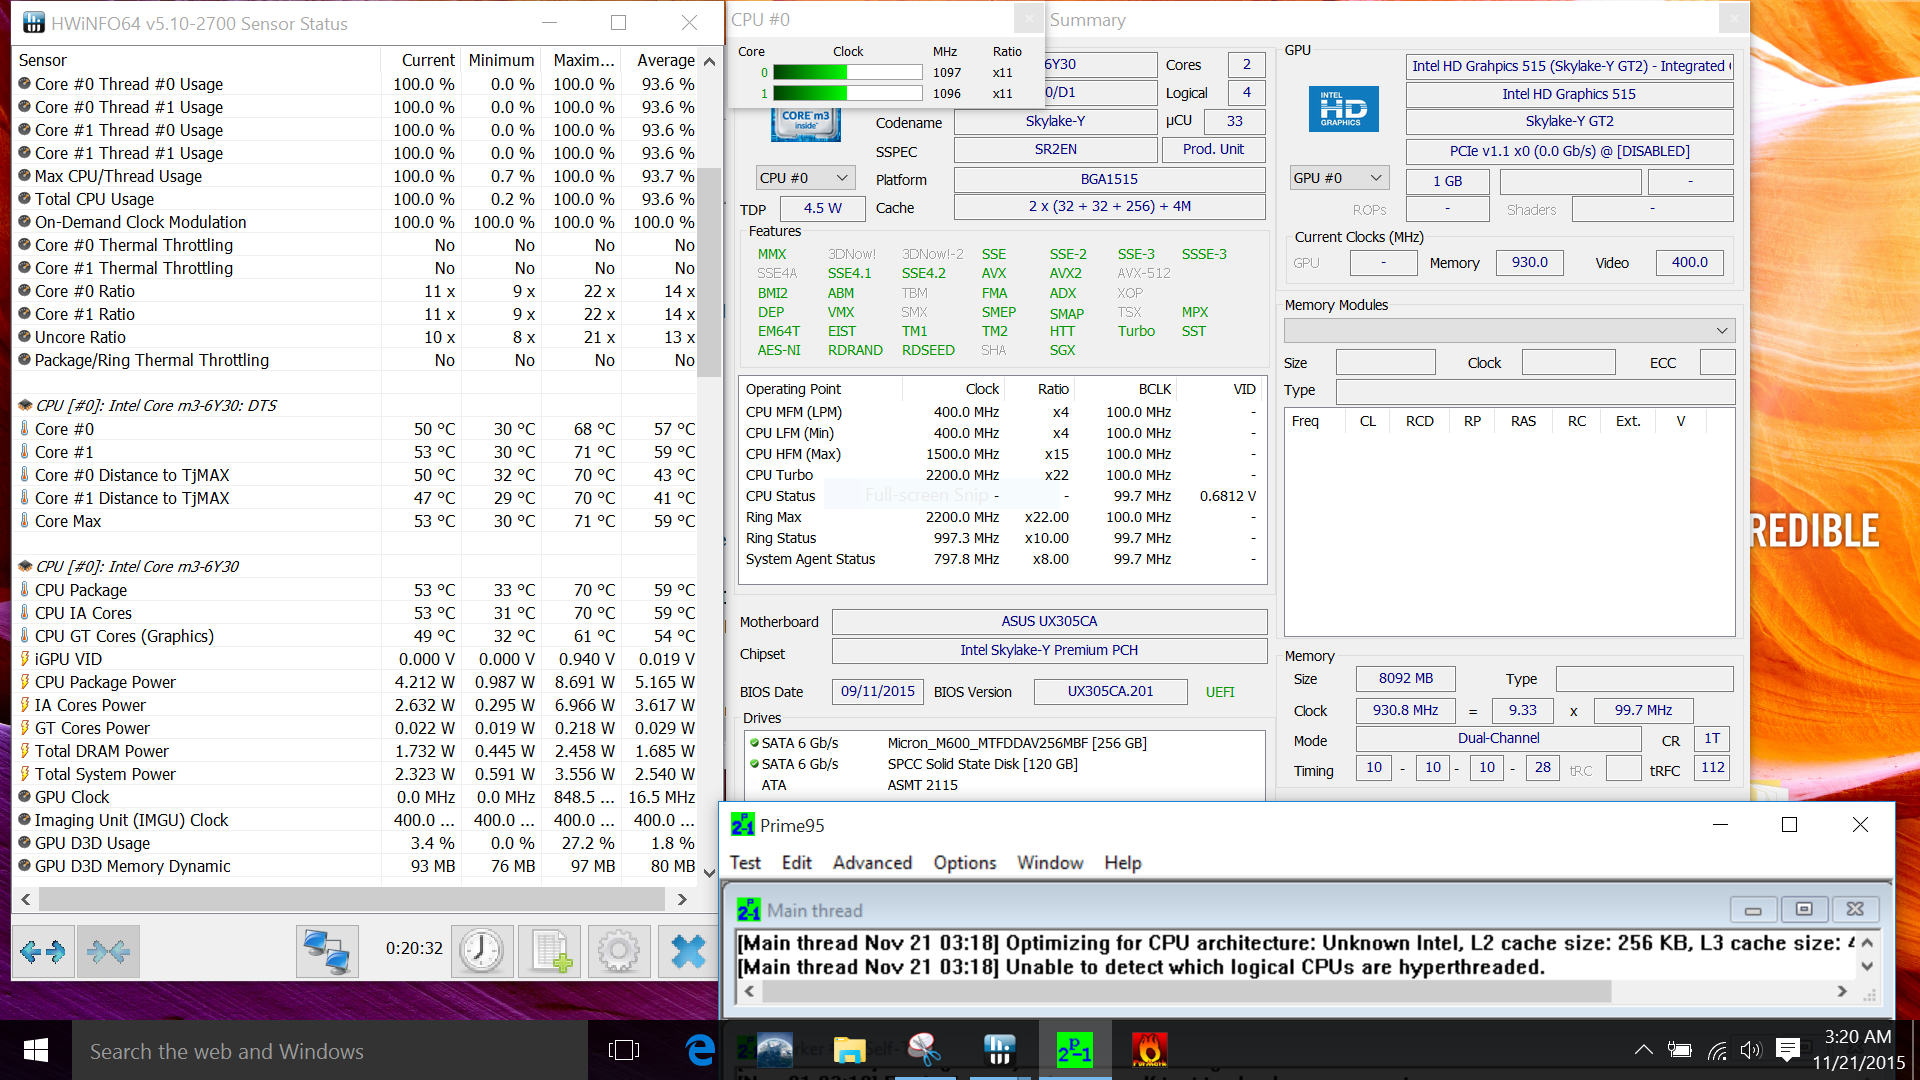
Task: Open Prime95 from the taskbar
Action: tap(1074, 1050)
